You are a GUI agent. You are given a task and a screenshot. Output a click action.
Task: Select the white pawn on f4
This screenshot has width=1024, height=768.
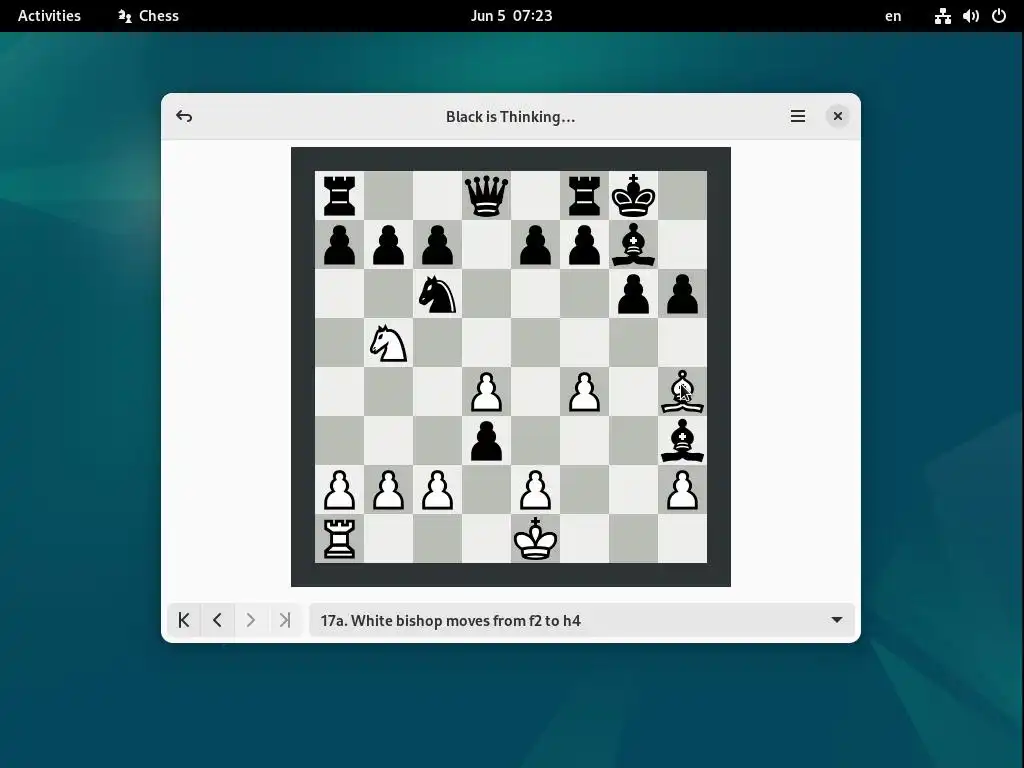point(584,391)
